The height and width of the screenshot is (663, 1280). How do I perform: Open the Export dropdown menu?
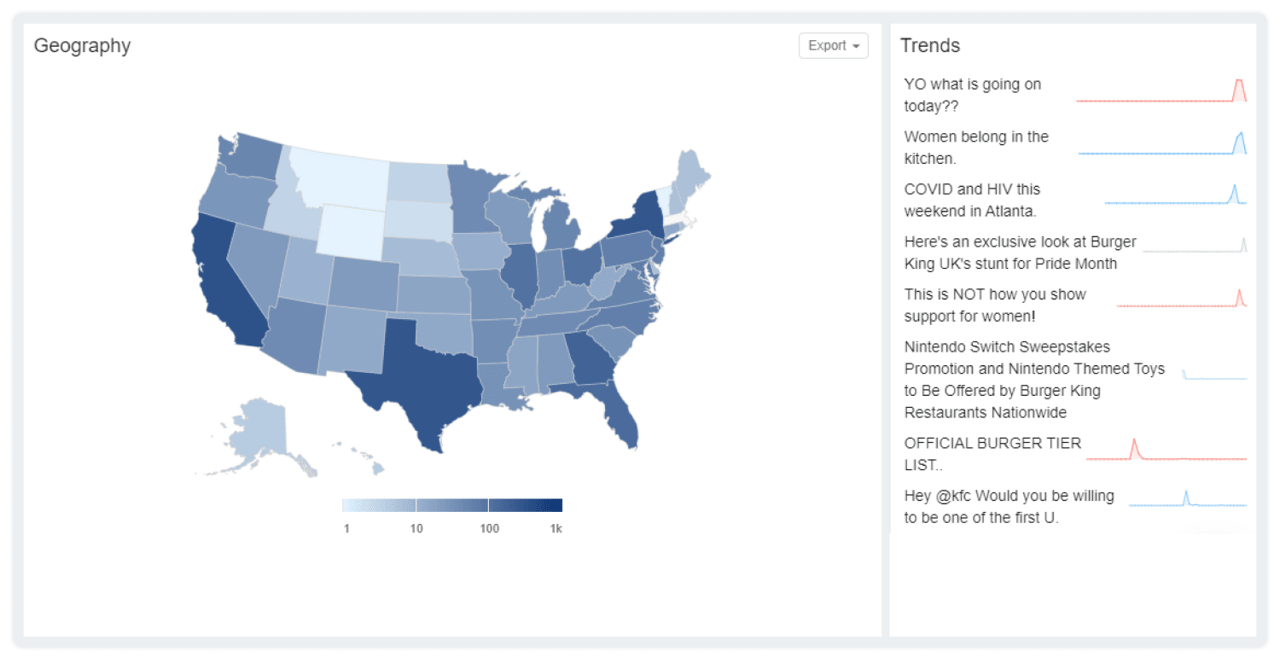coord(833,45)
